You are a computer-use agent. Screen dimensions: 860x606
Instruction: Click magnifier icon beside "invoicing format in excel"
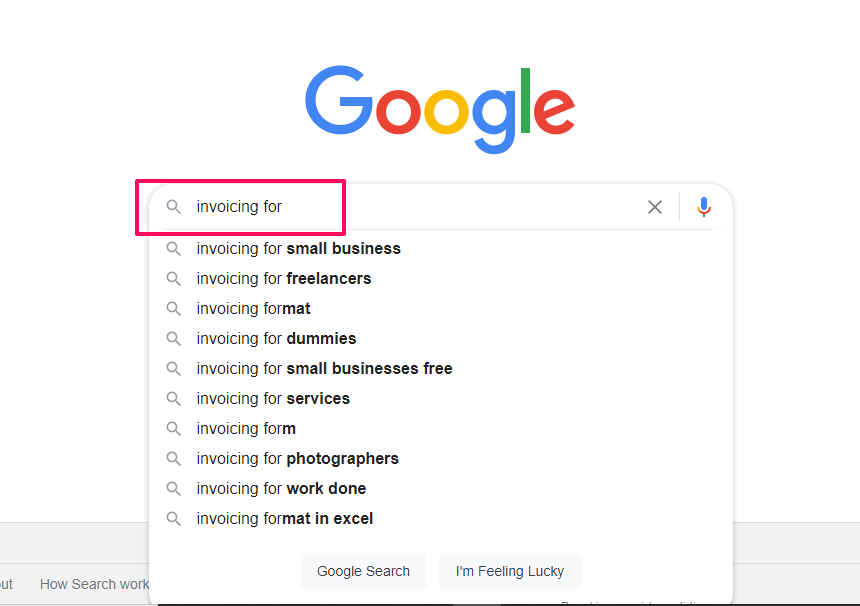click(x=174, y=519)
